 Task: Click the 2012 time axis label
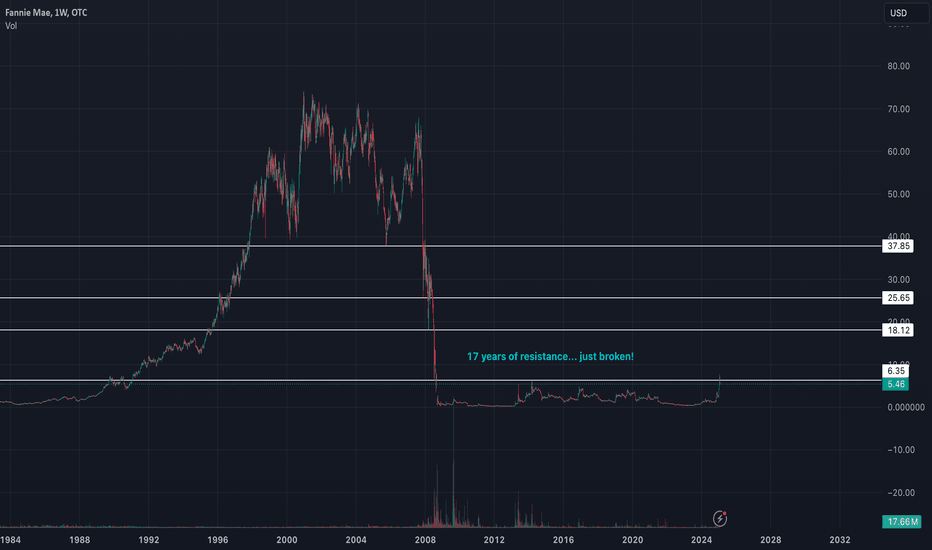[x=494, y=540]
